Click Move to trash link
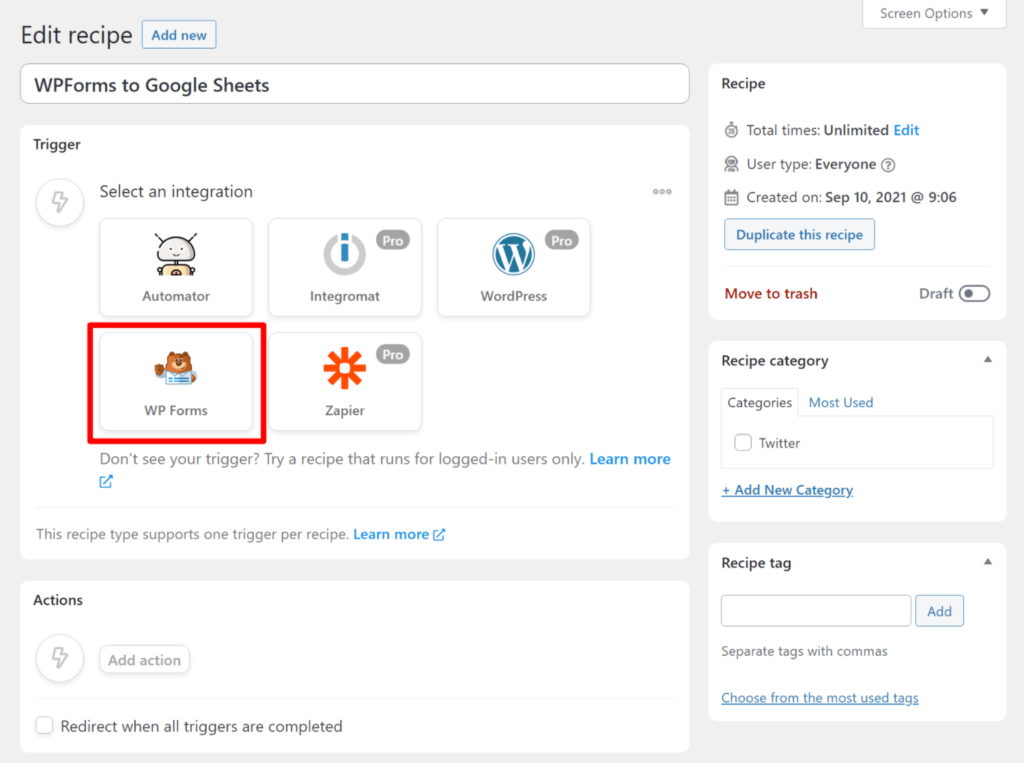This screenshot has height=763, width=1024. [771, 294]
